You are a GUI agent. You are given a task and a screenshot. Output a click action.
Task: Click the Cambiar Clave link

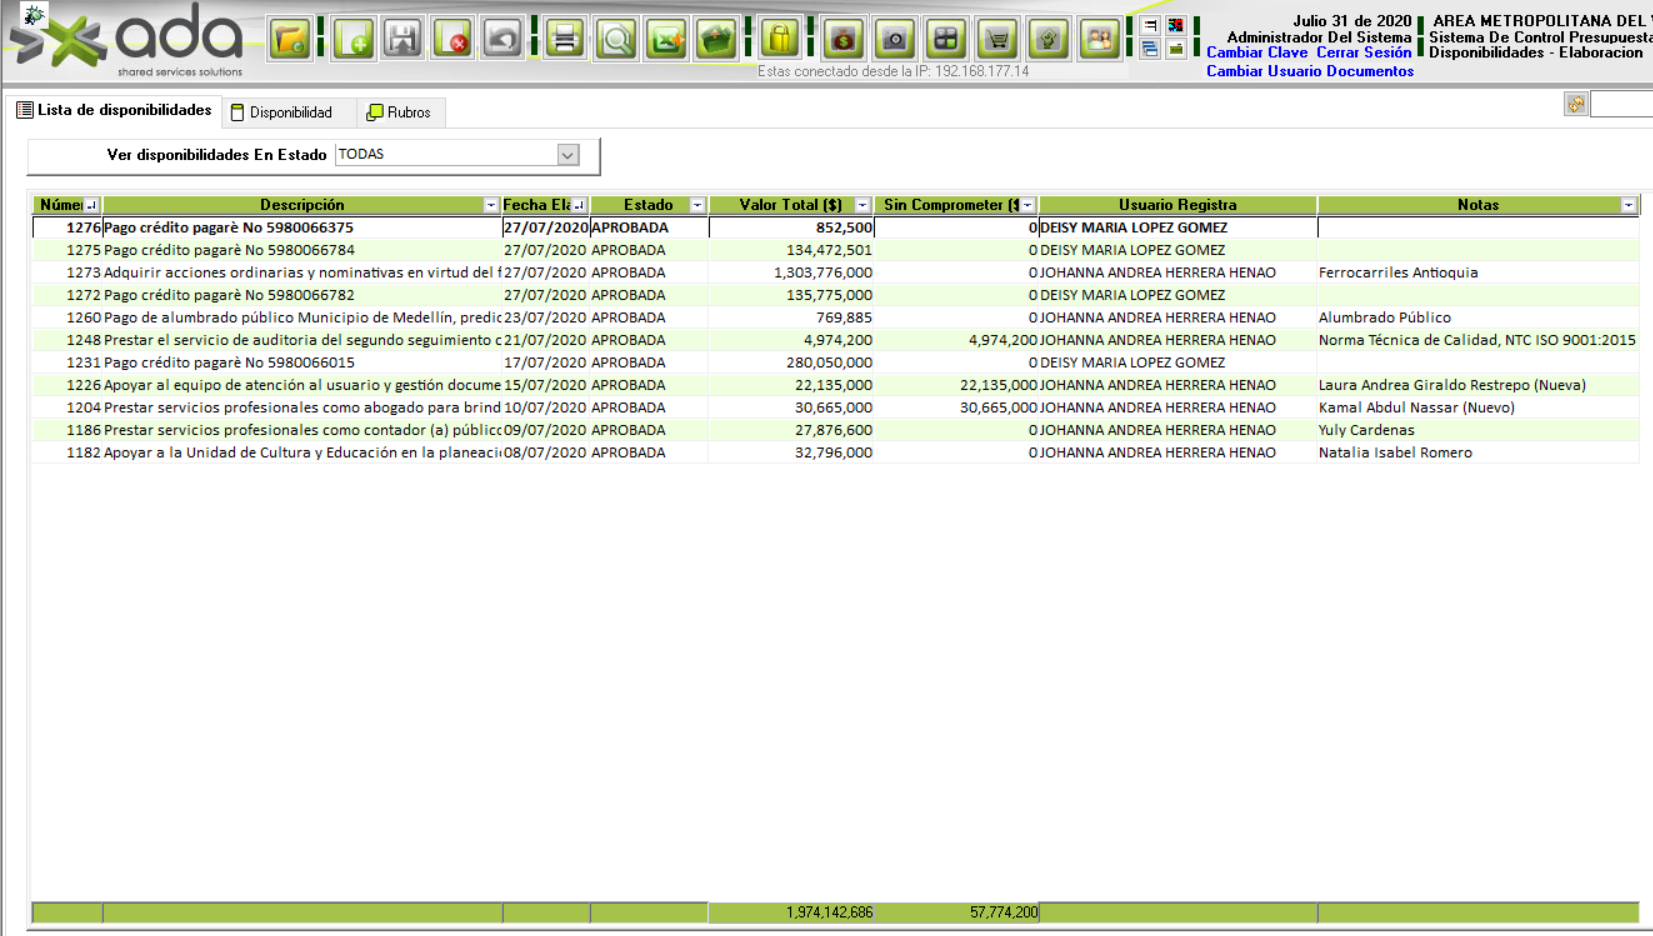1256,53
